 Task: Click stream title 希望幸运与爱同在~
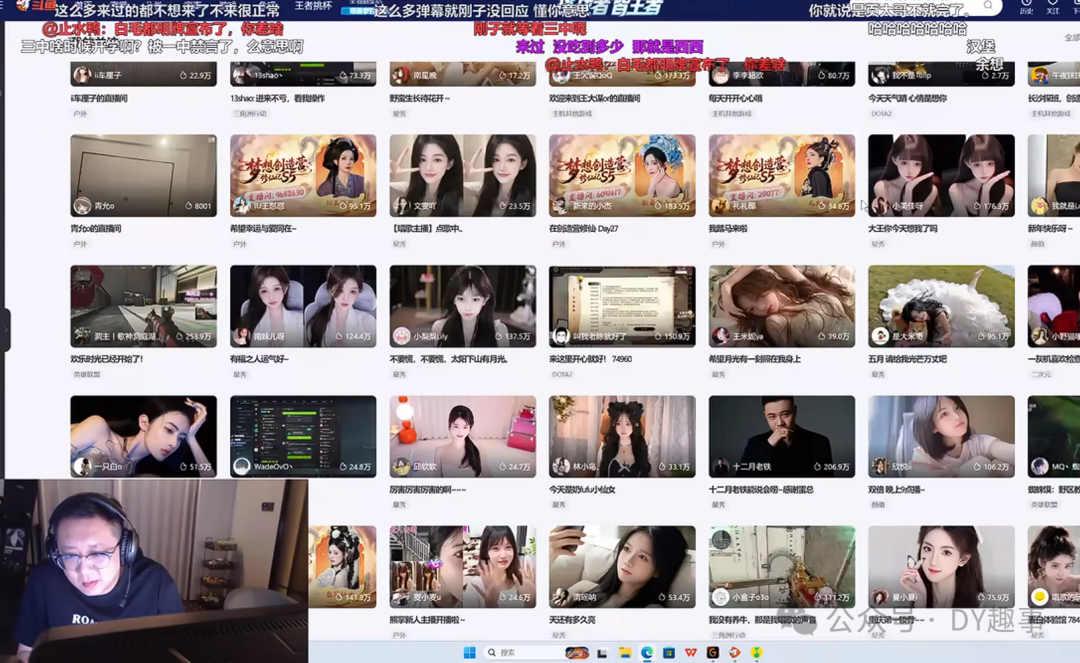(263, 229)
